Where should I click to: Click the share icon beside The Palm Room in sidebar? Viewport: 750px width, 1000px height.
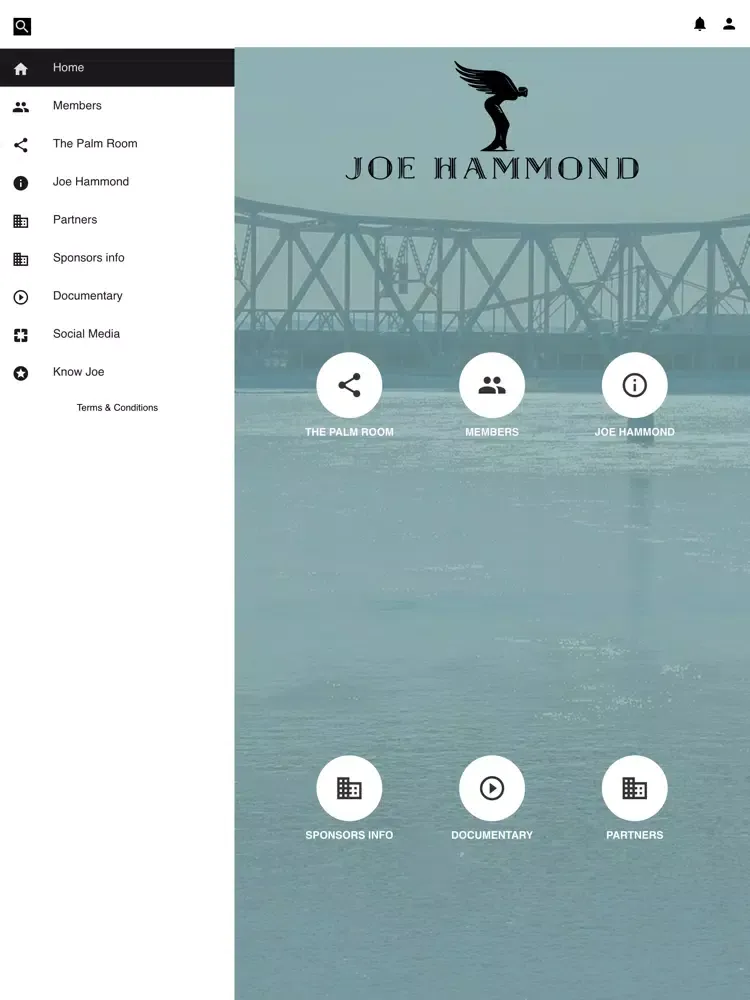pyautogui.click(x=21, y=145)
